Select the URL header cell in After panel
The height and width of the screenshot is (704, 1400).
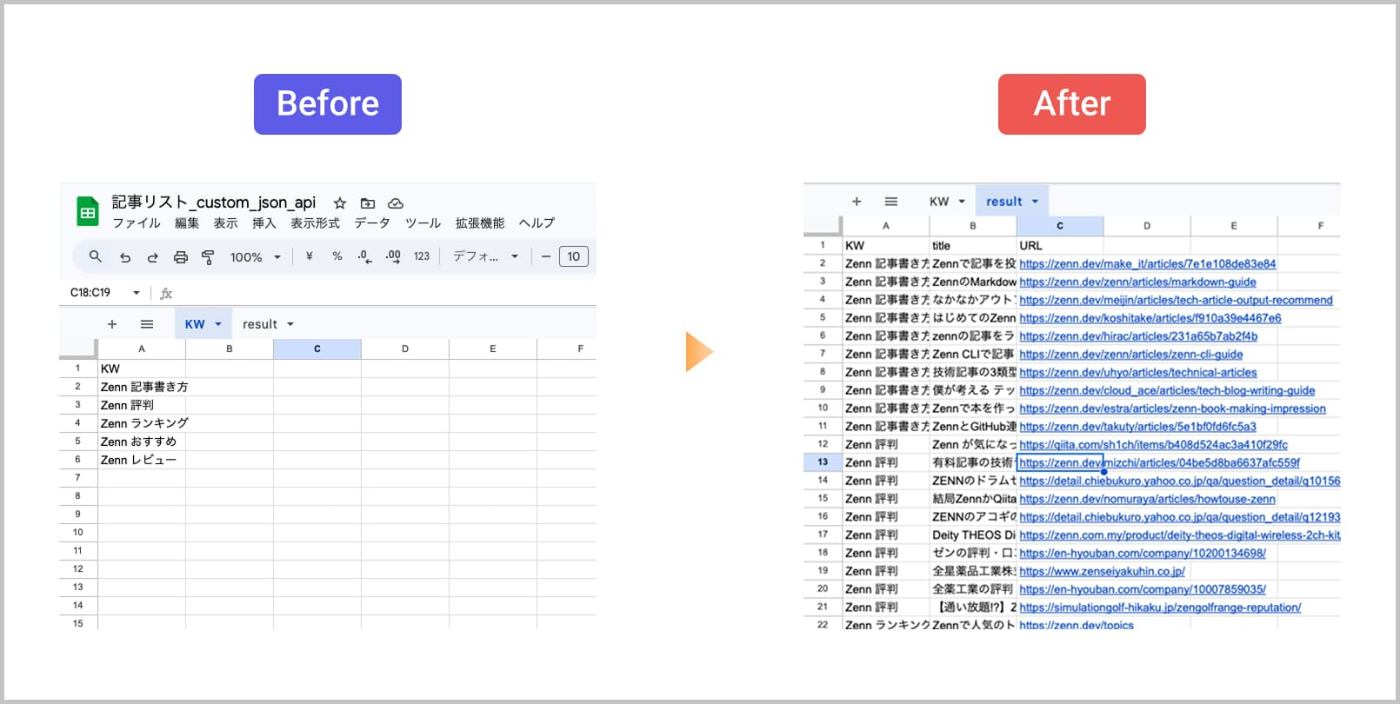[x=1060, y=245]
